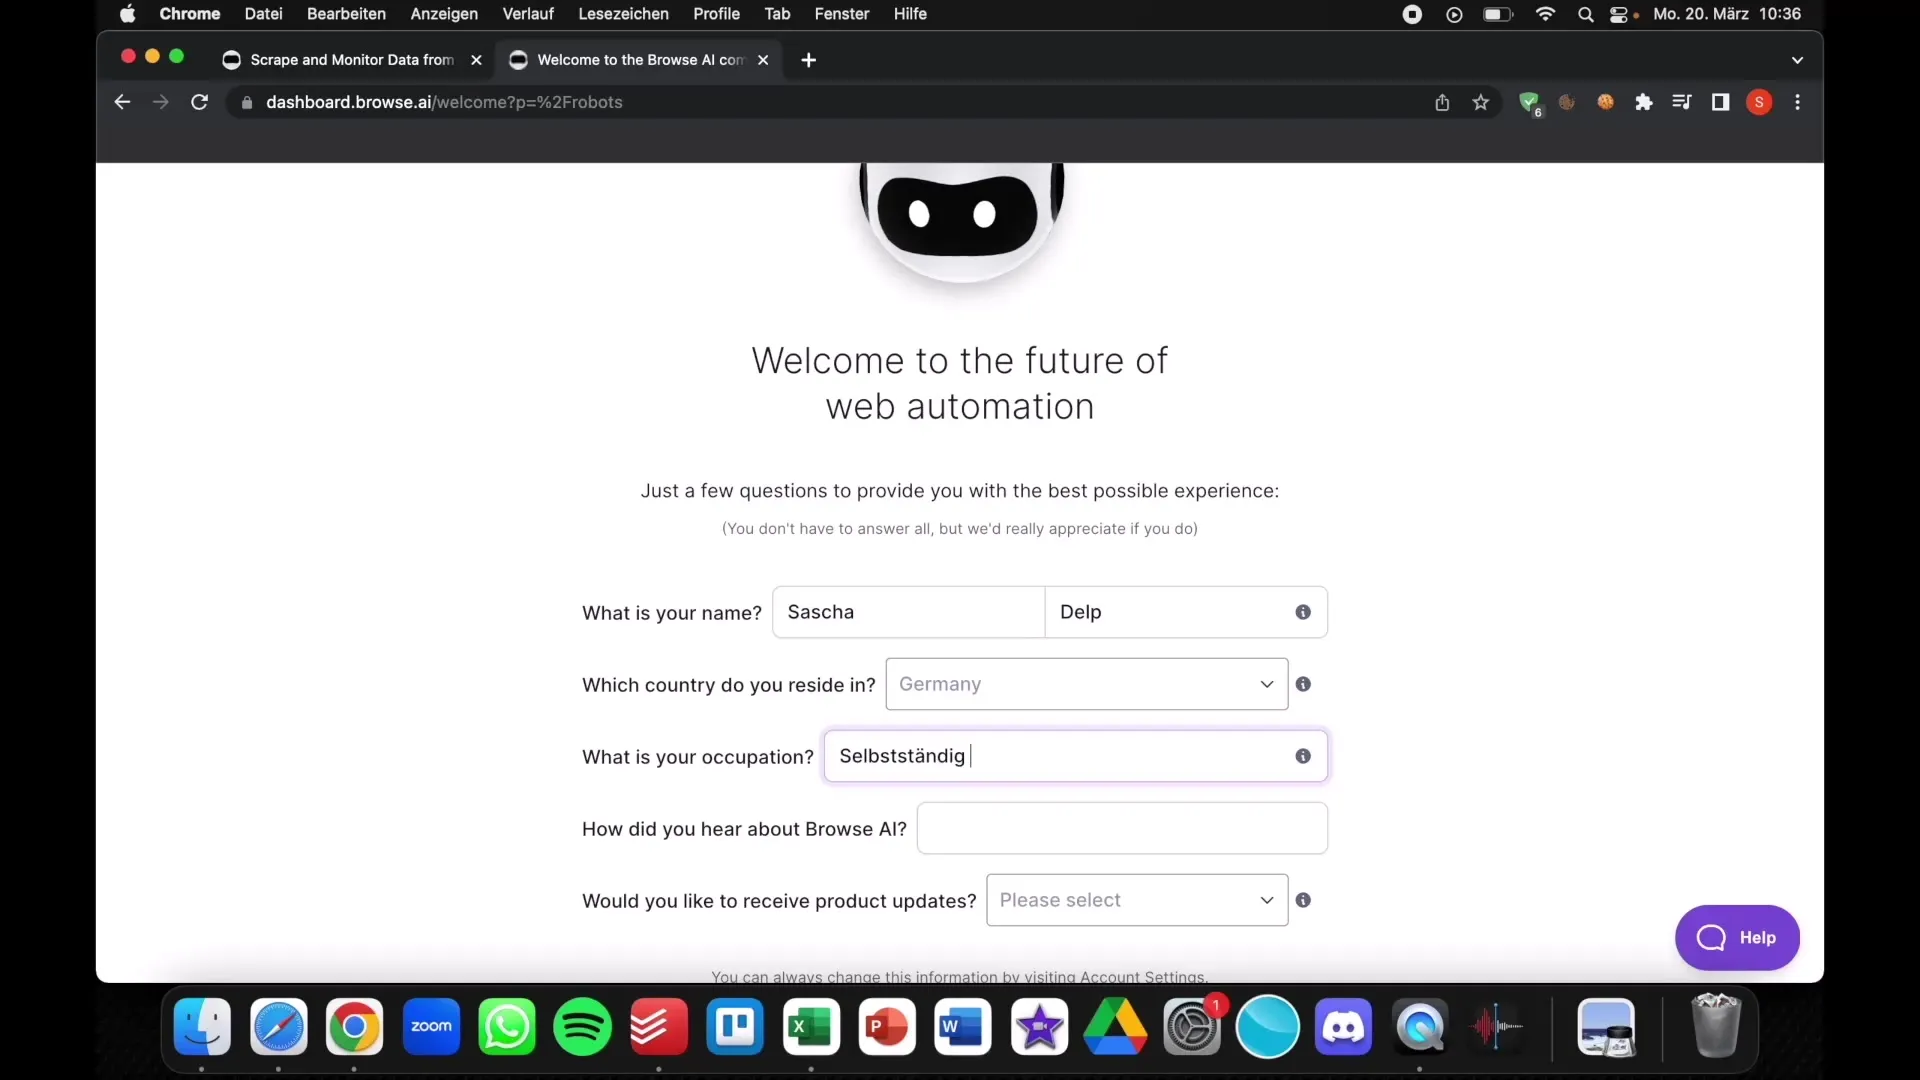Open the Verlauf menu
This screenshot has height=1080, width=1920.
pyautogui.click(x=528, y=14)
